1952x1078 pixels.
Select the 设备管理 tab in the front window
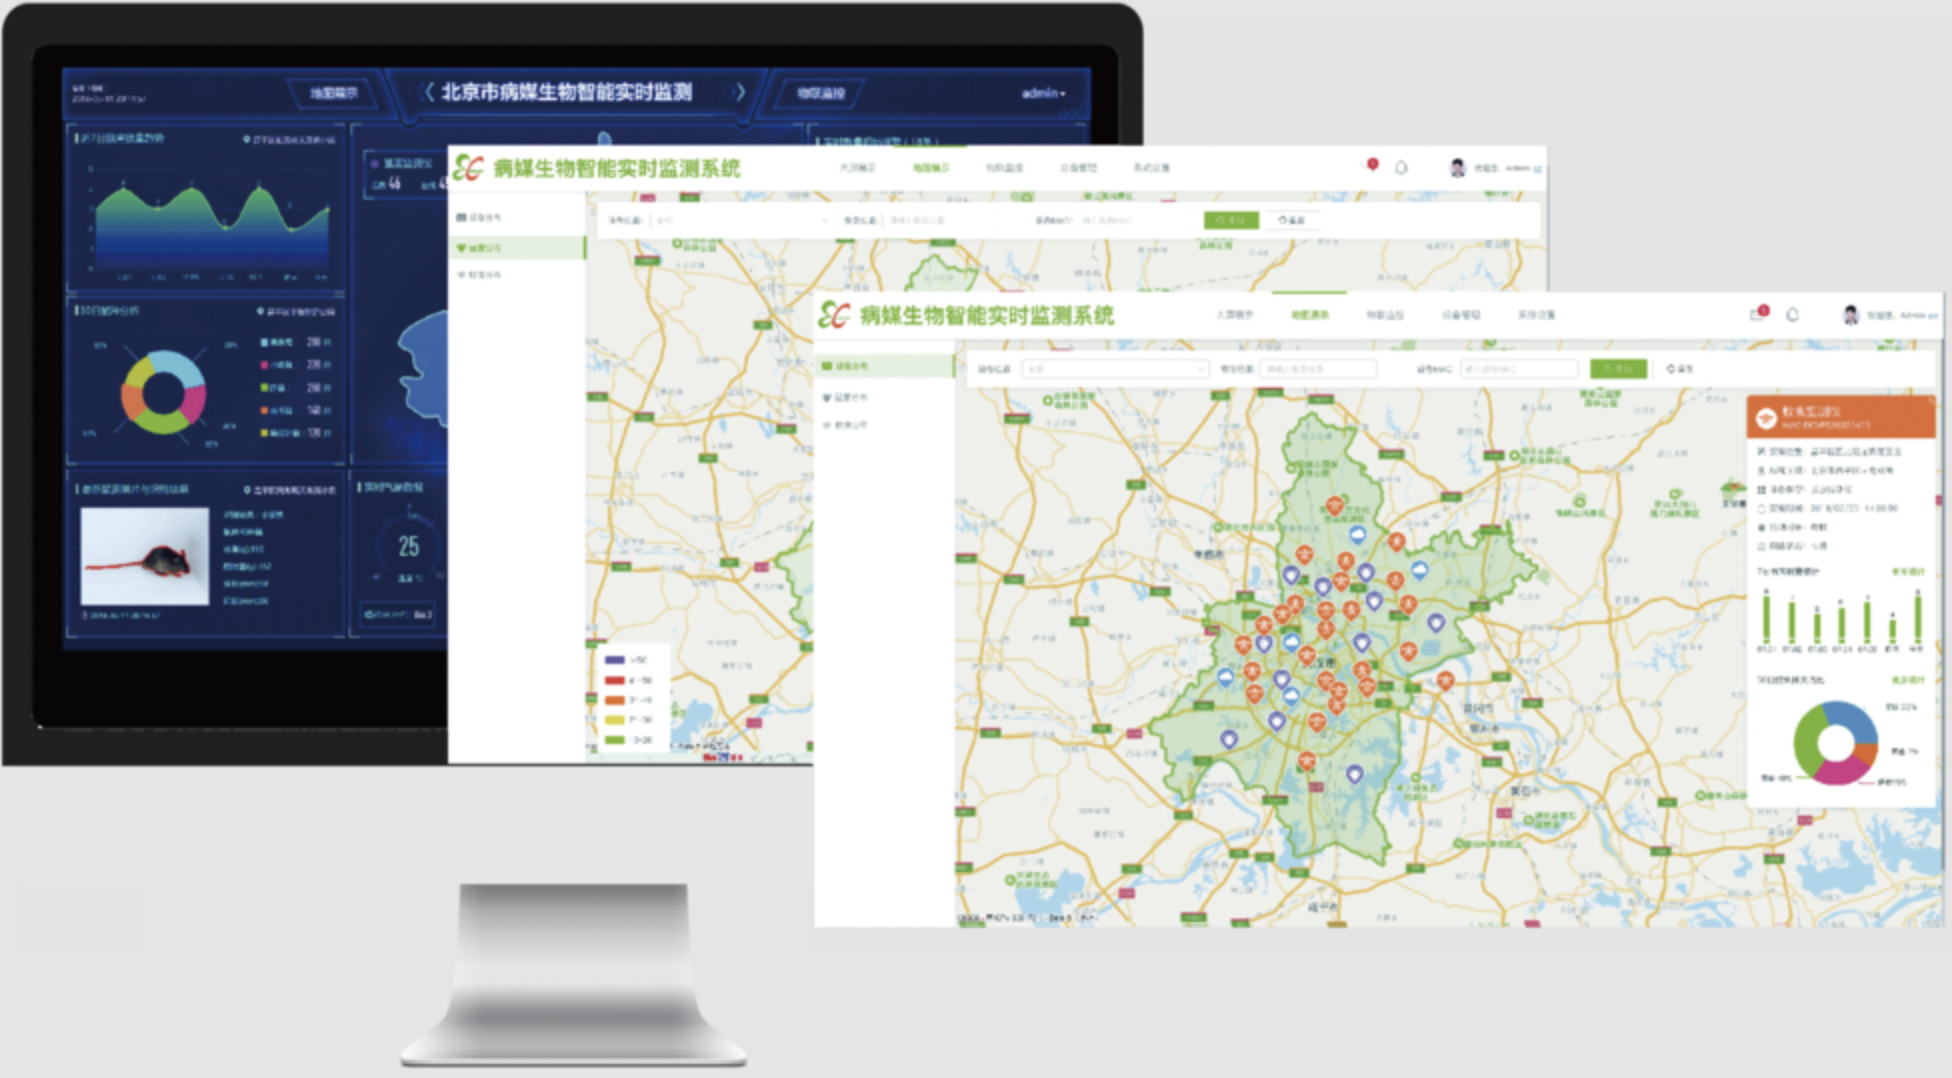[1461, 315]
